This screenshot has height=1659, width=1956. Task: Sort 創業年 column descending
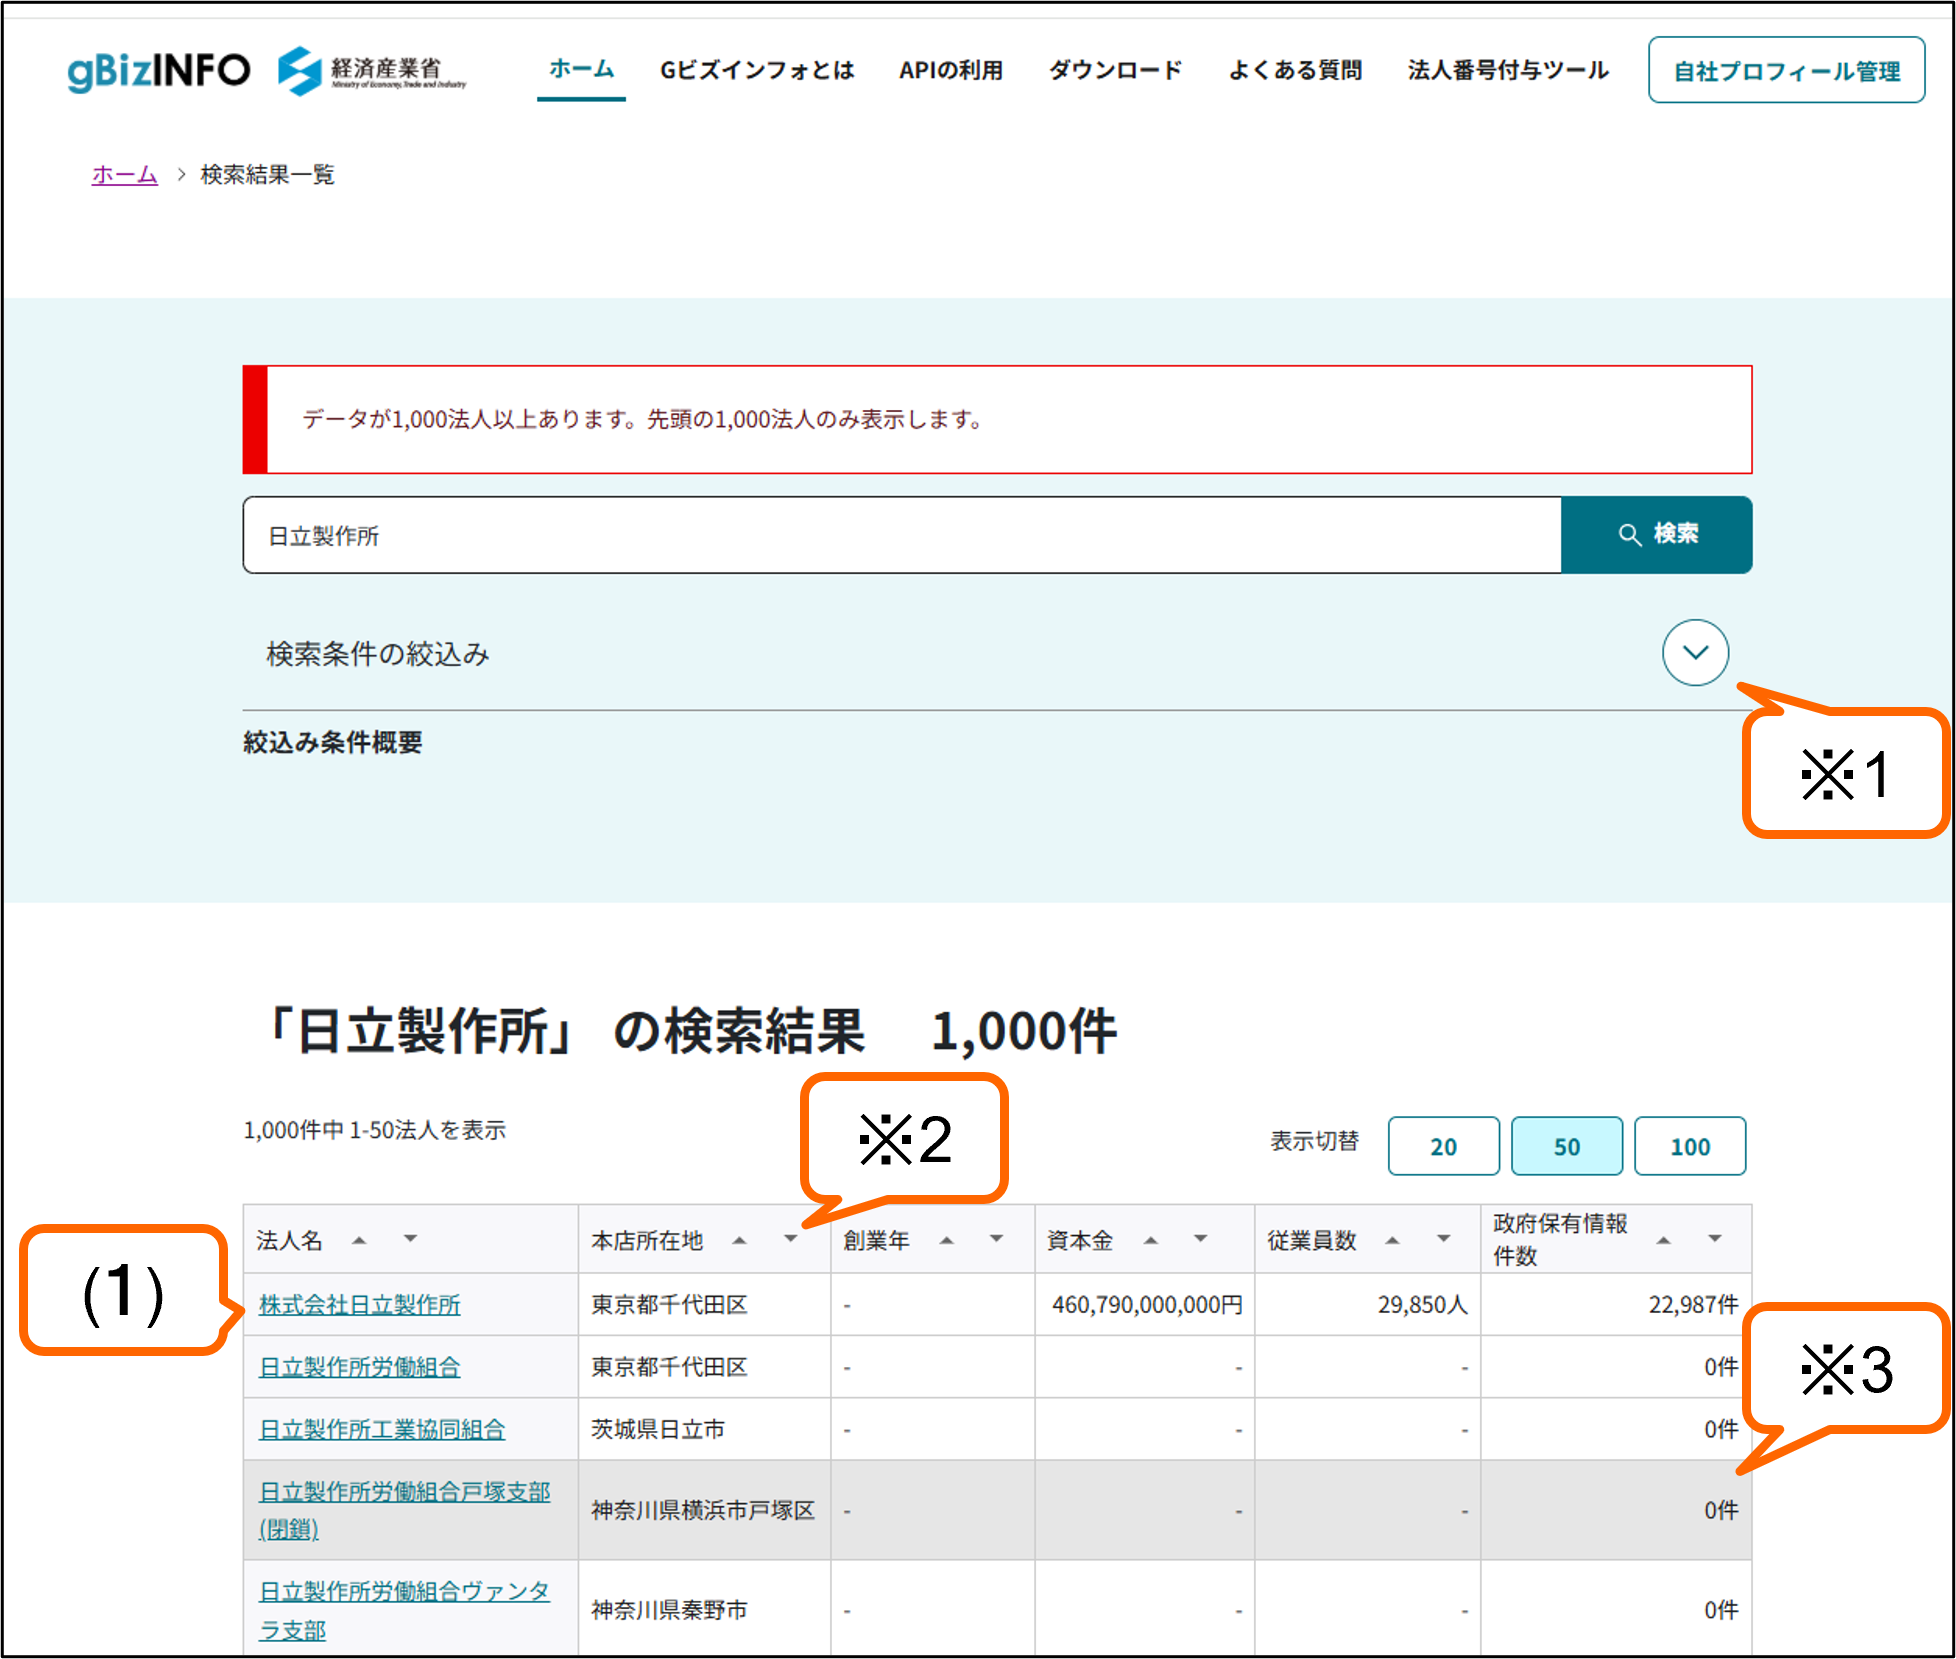pos(996,1239)
